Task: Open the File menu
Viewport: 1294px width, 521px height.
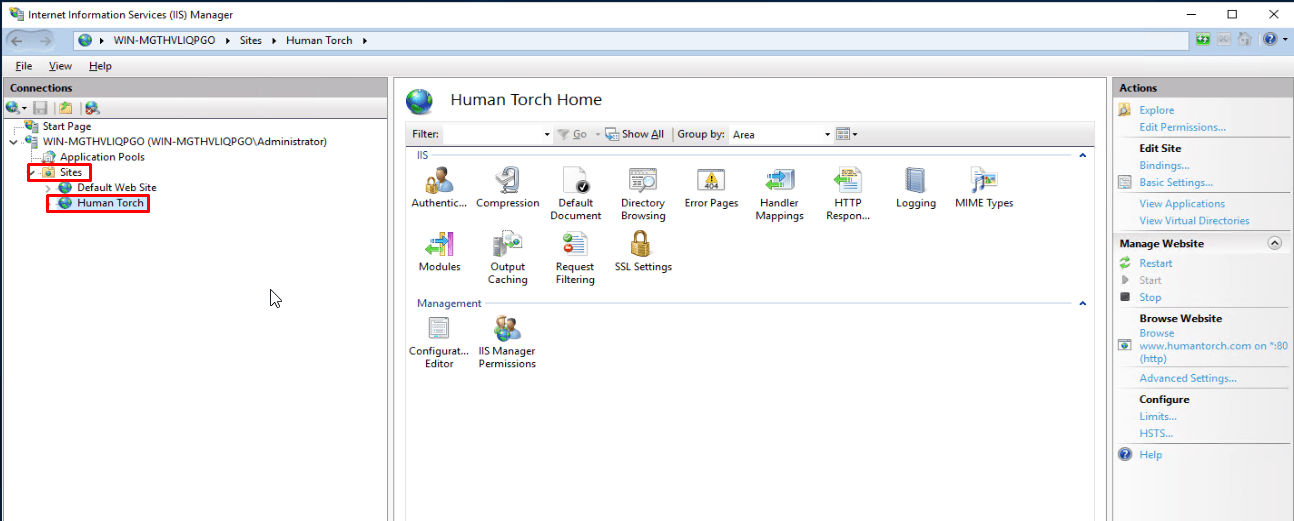Action: (24, 66)
